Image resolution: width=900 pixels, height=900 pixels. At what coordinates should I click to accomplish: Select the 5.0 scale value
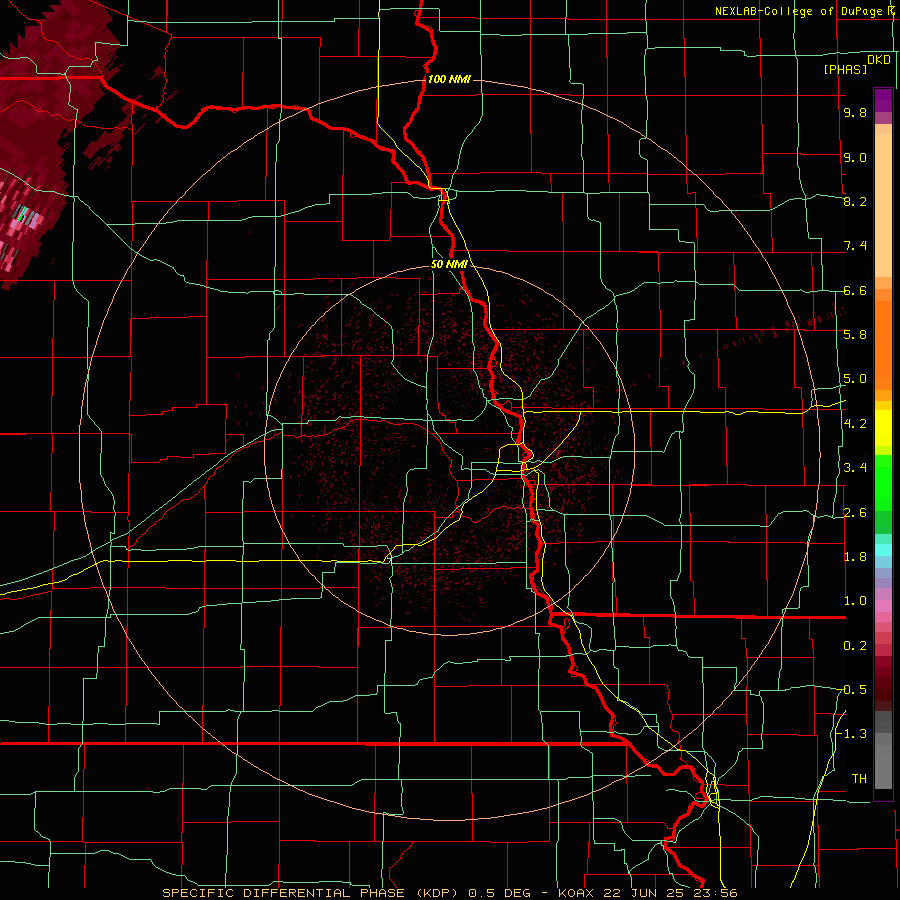pos(855,379)
